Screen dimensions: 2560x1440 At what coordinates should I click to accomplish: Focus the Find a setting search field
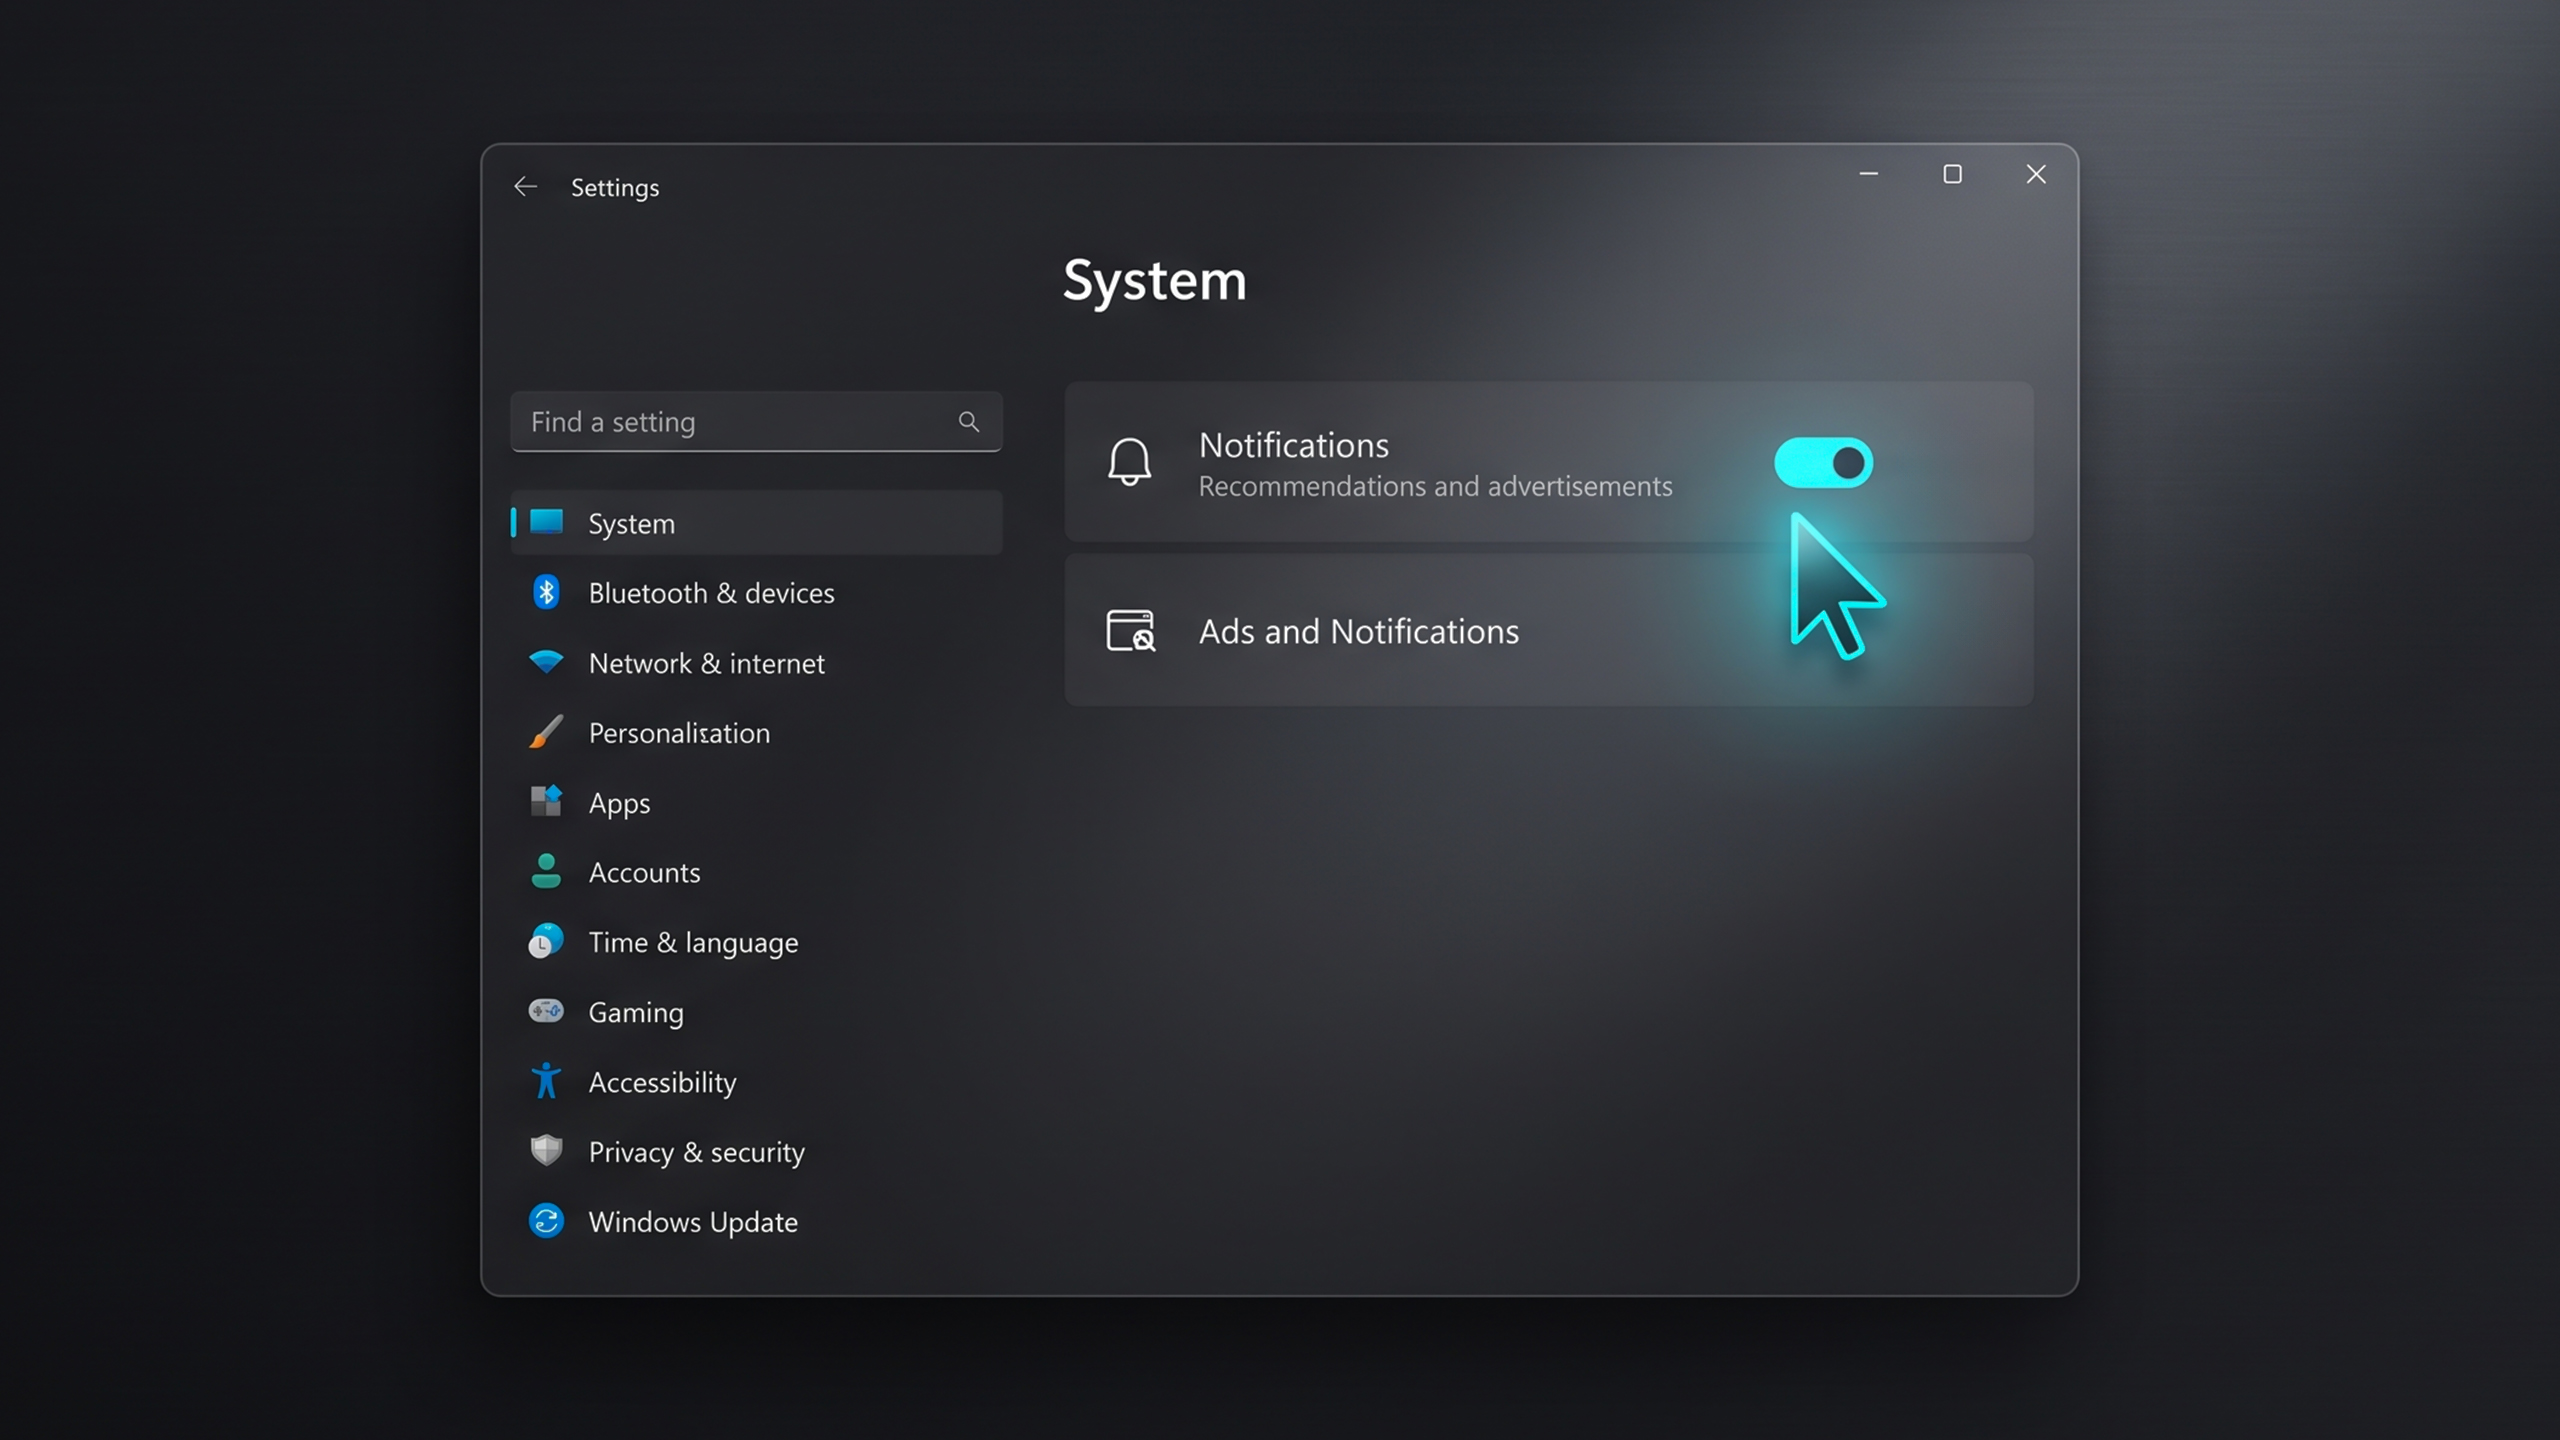pos(756,422)
